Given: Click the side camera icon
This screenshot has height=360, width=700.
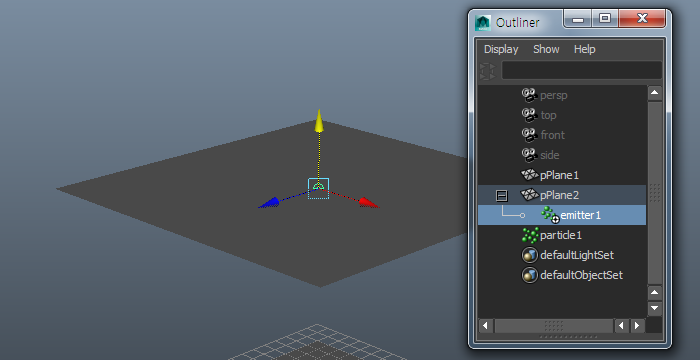Looking at the screenshot, I should pyautogui.click(x=529, y=155).
